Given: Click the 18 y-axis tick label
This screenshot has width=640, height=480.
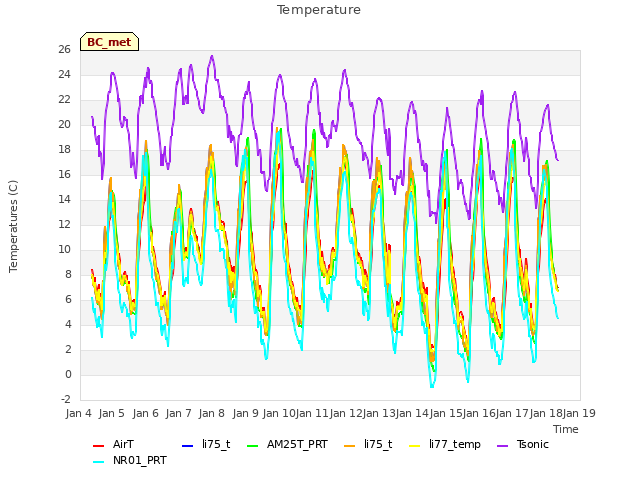Looking at the screenshot, I should coord(64,149).
